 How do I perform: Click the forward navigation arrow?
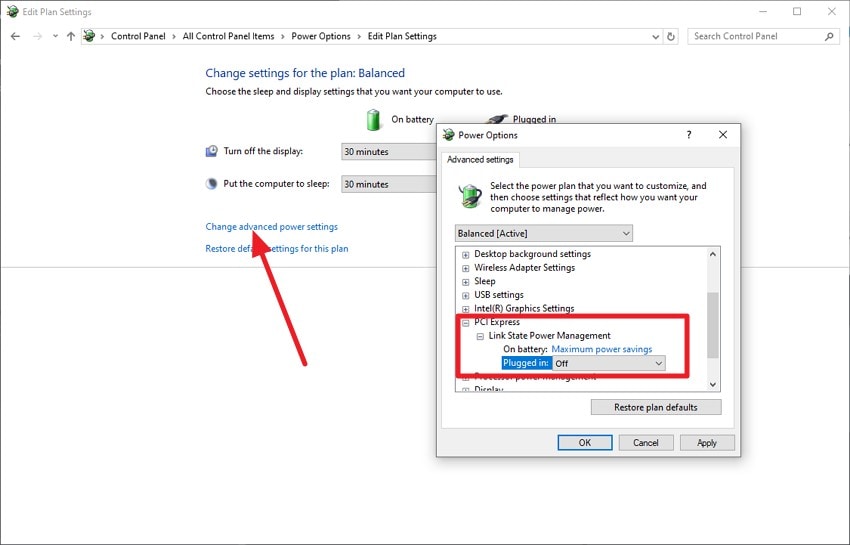(x=37, y=36)
